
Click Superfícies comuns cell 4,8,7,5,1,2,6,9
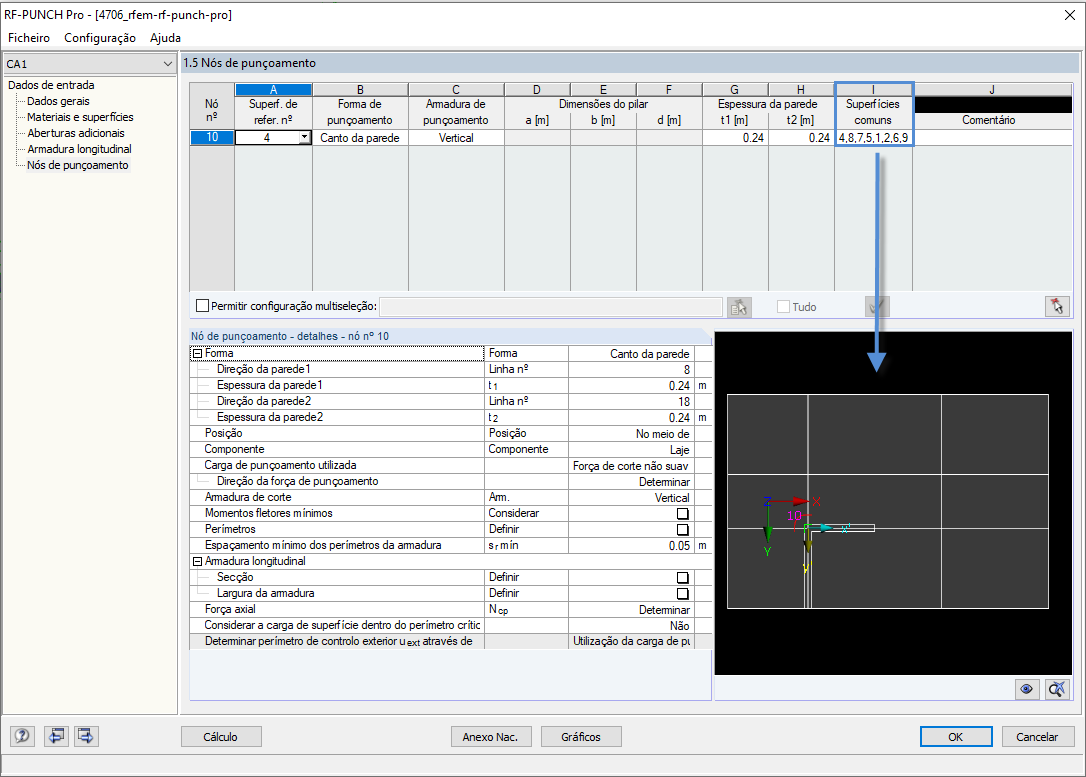(873, 138)
